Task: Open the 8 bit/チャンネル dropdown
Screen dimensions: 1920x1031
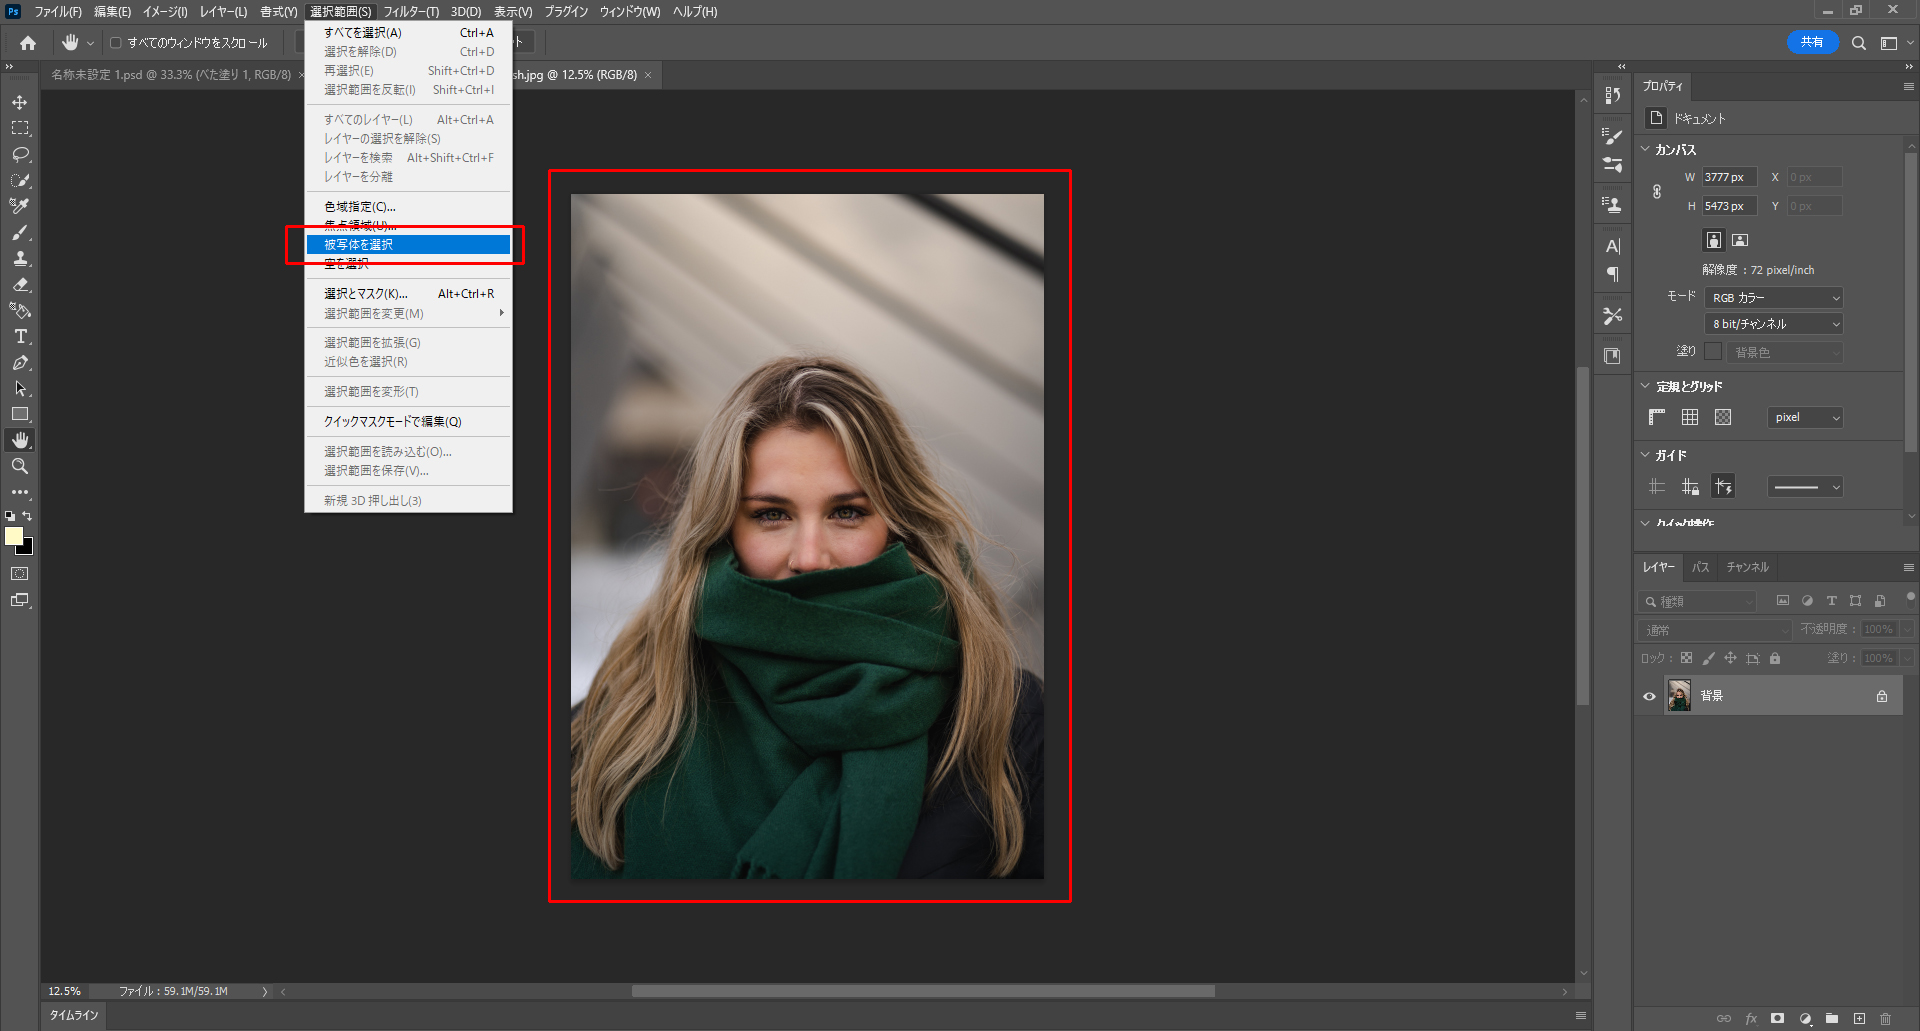Action: pyautogui.click(x=1774, y=324)
